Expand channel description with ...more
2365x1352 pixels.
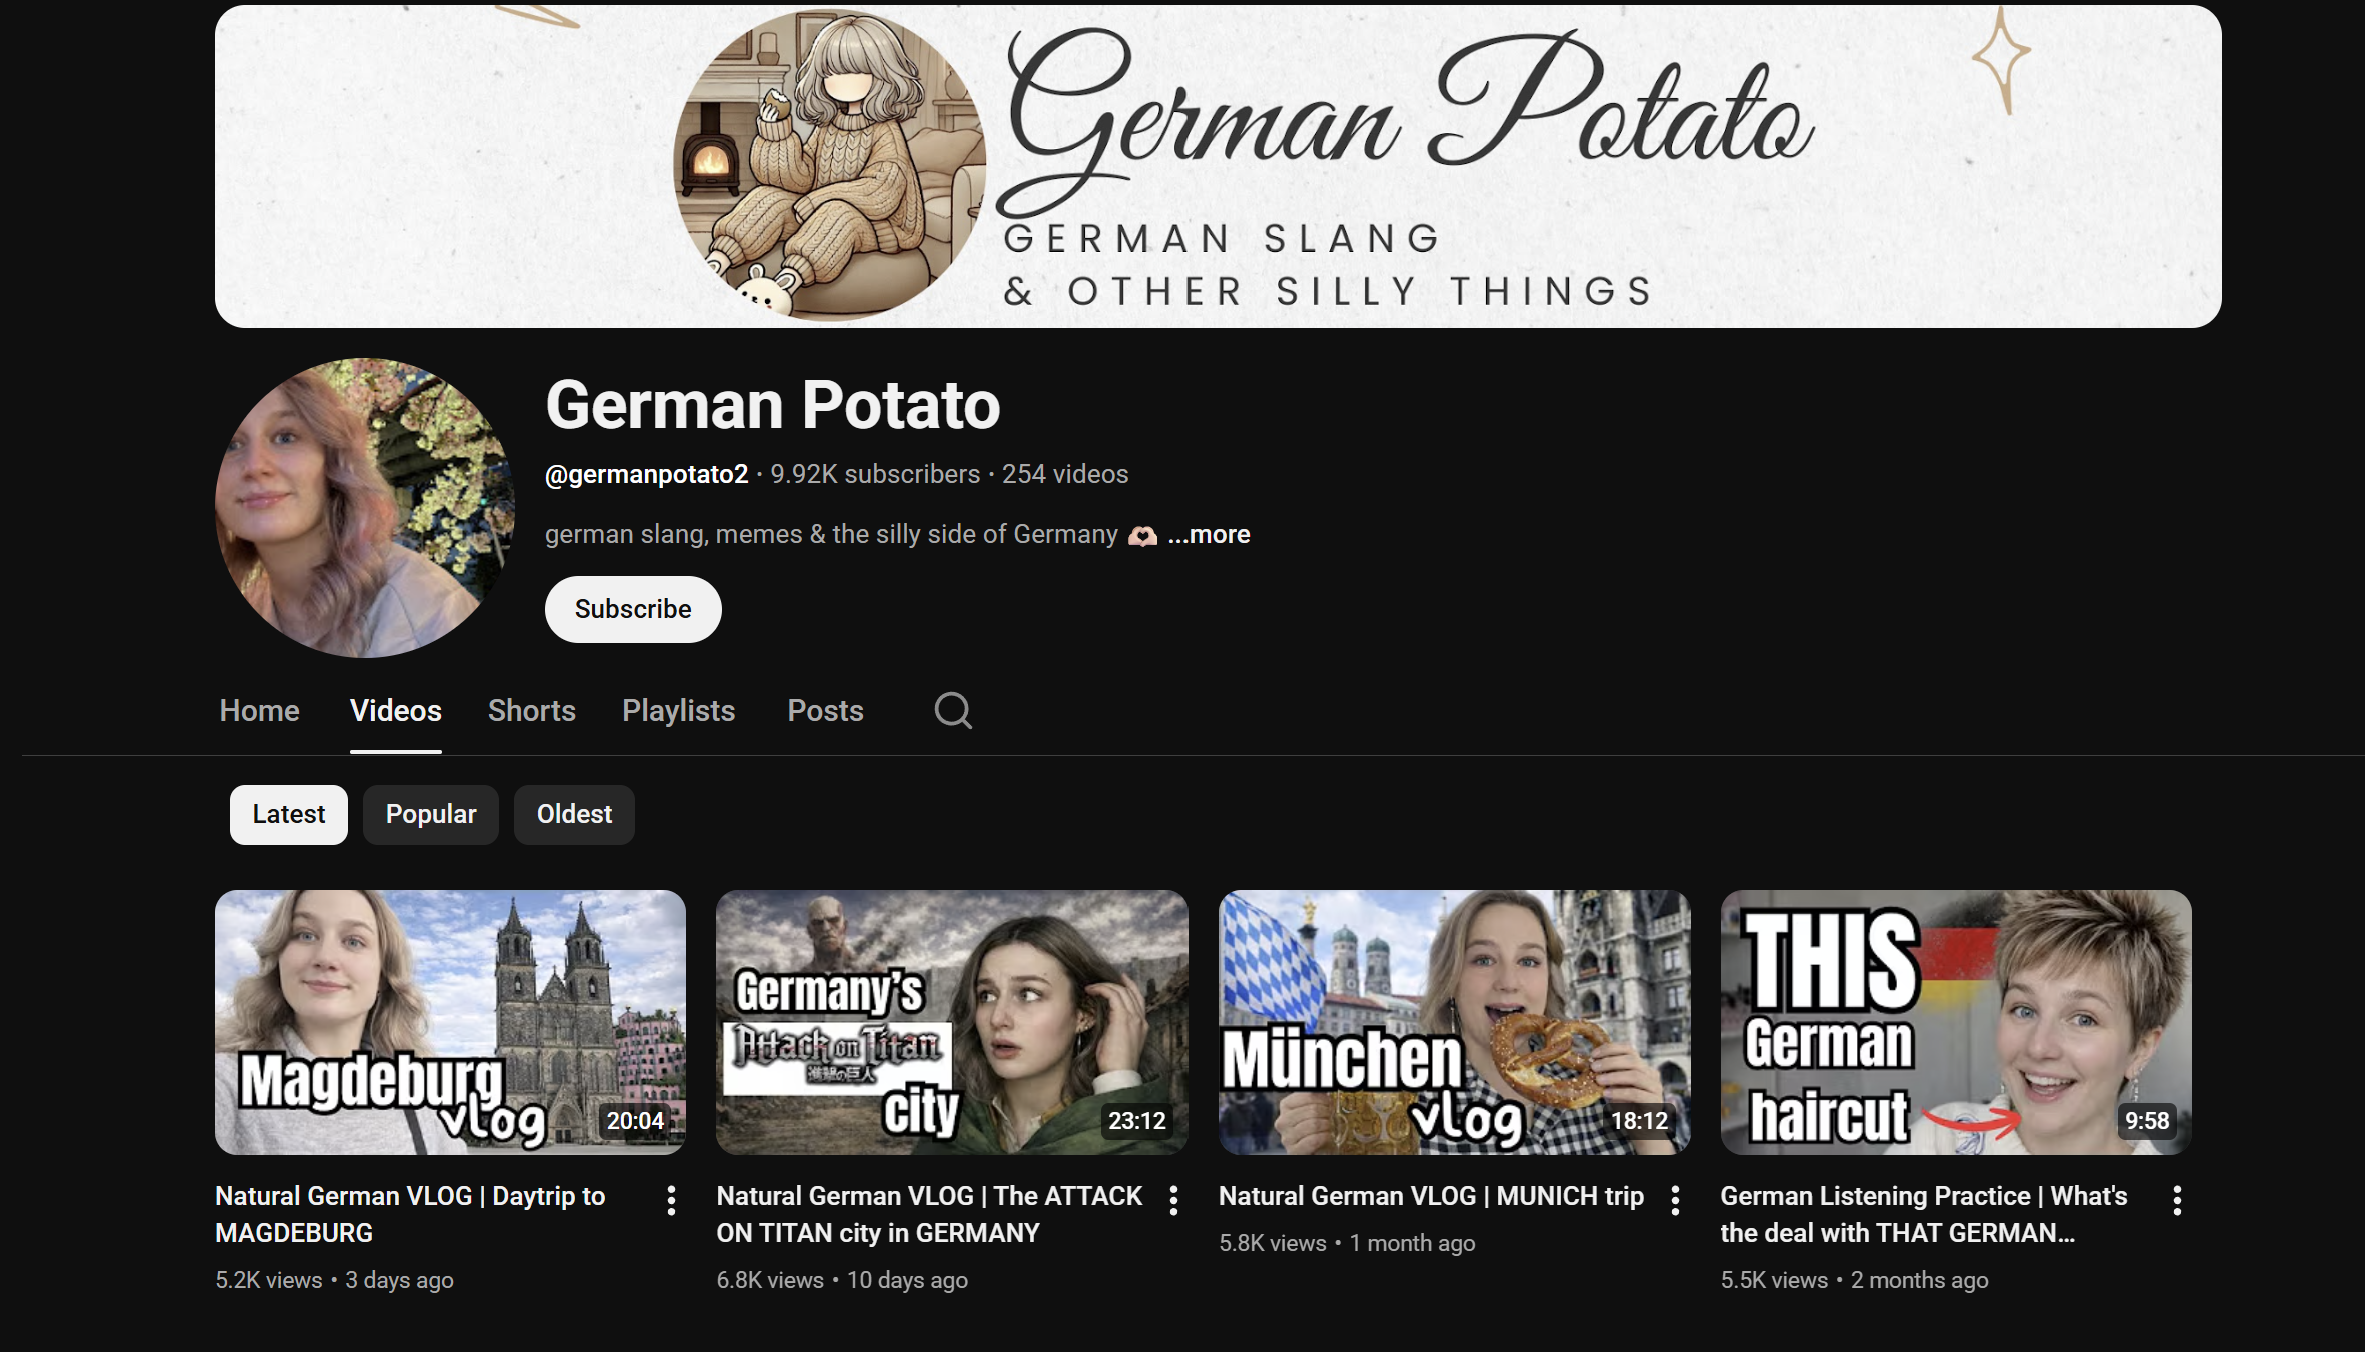(x=1209, y=535)
